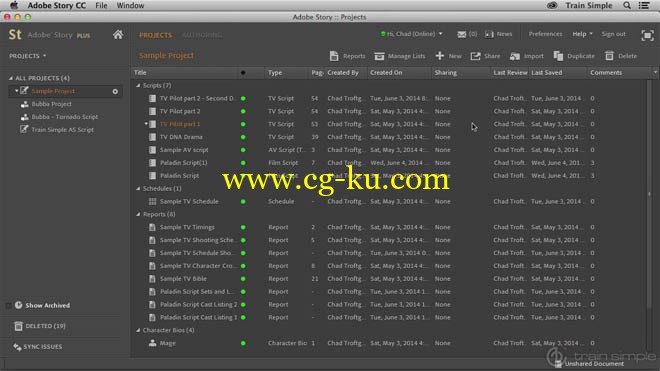Collapse the Character Bios (4) group

tap(138, 330)
